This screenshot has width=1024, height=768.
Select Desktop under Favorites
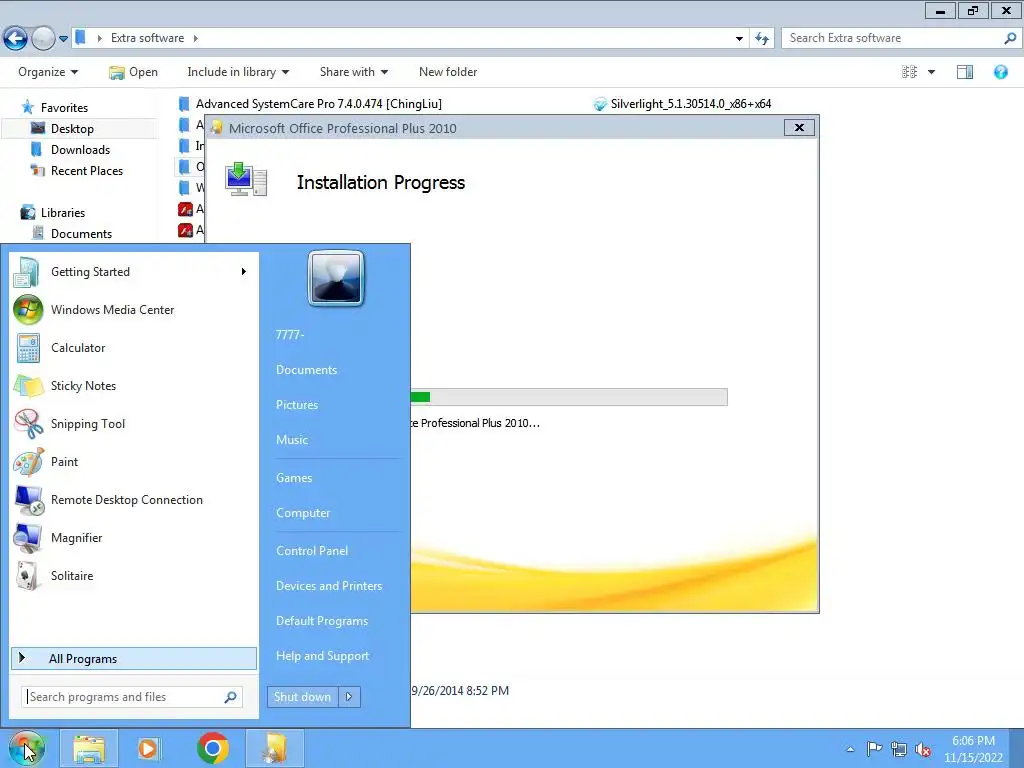tap(72, 129)
